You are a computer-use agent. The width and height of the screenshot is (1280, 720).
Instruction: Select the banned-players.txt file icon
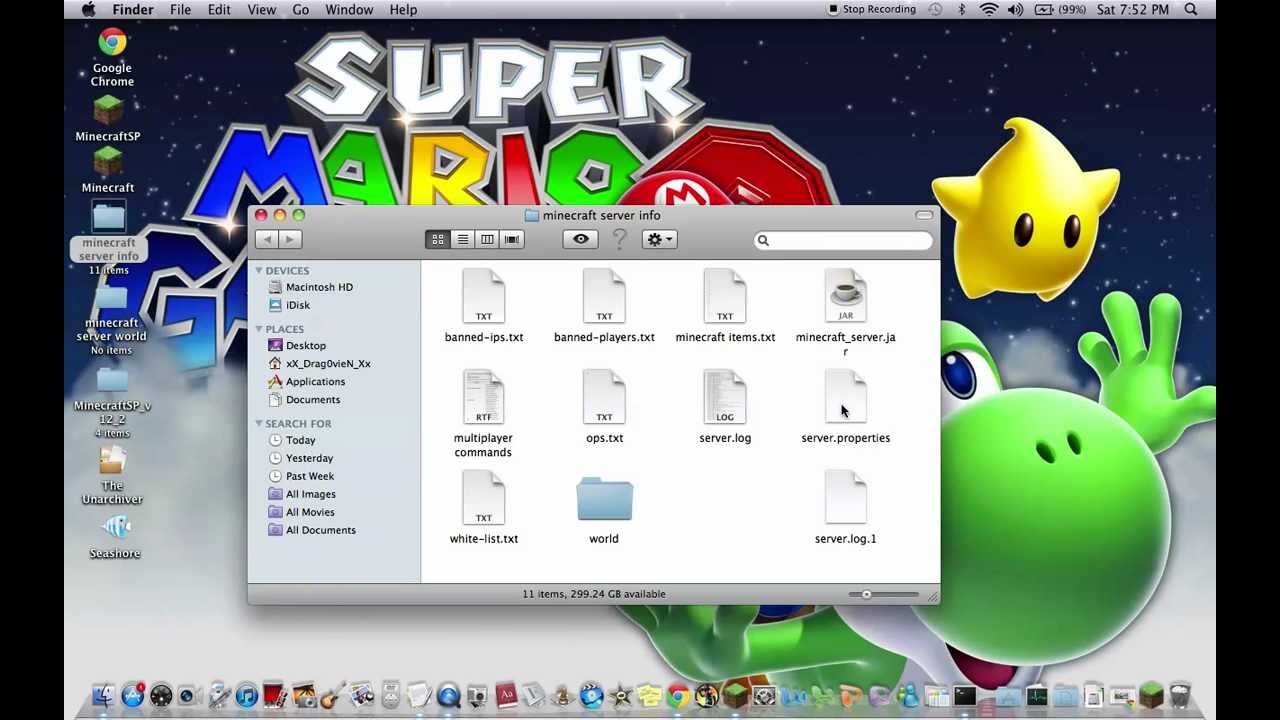pos(604,297)
